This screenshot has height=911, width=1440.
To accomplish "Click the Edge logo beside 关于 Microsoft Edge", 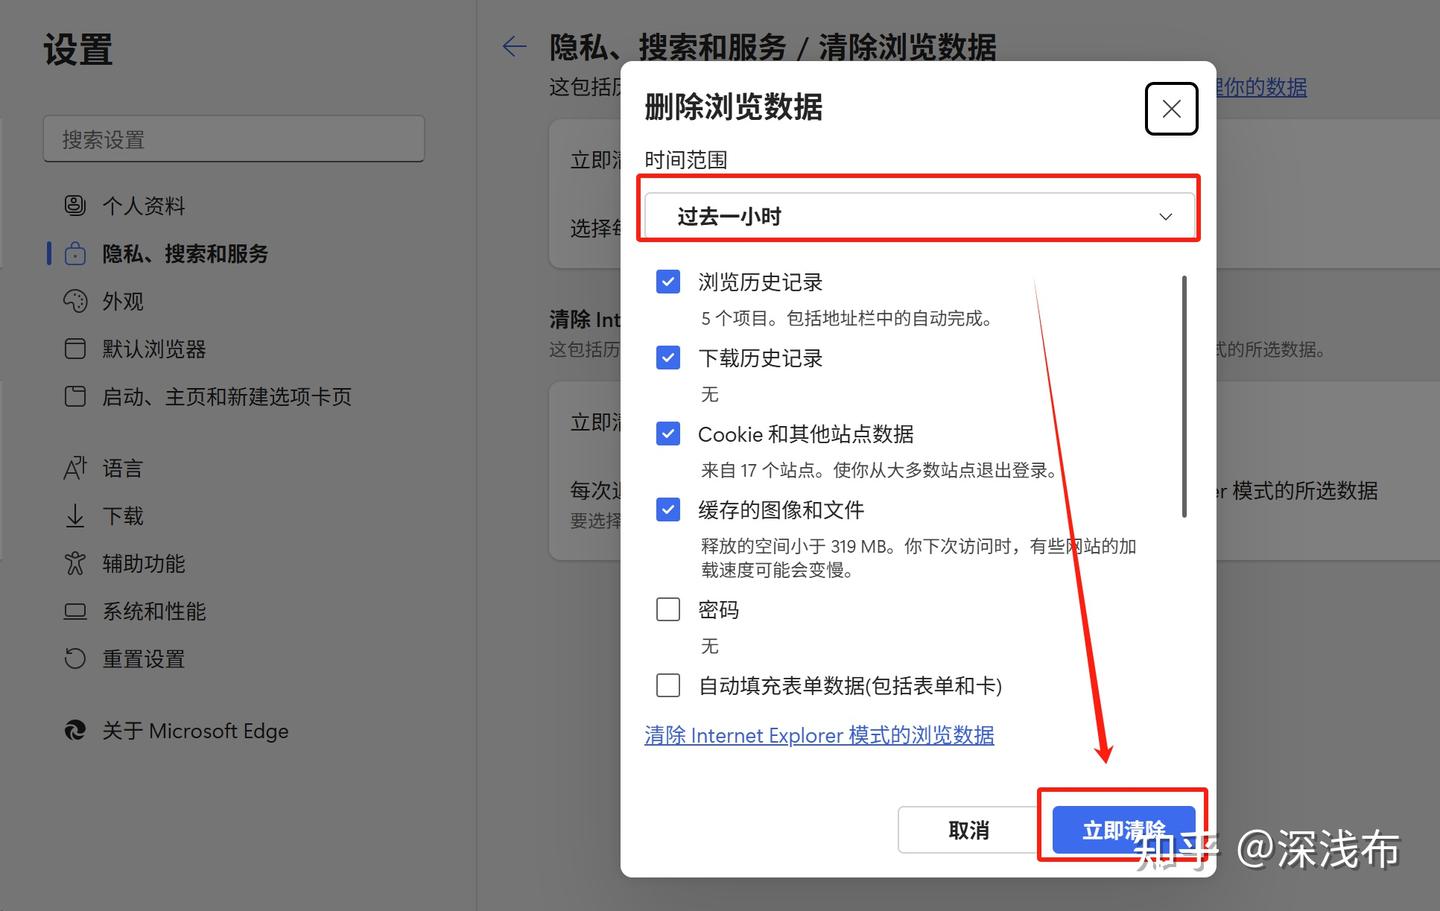I will coord(75,730).
